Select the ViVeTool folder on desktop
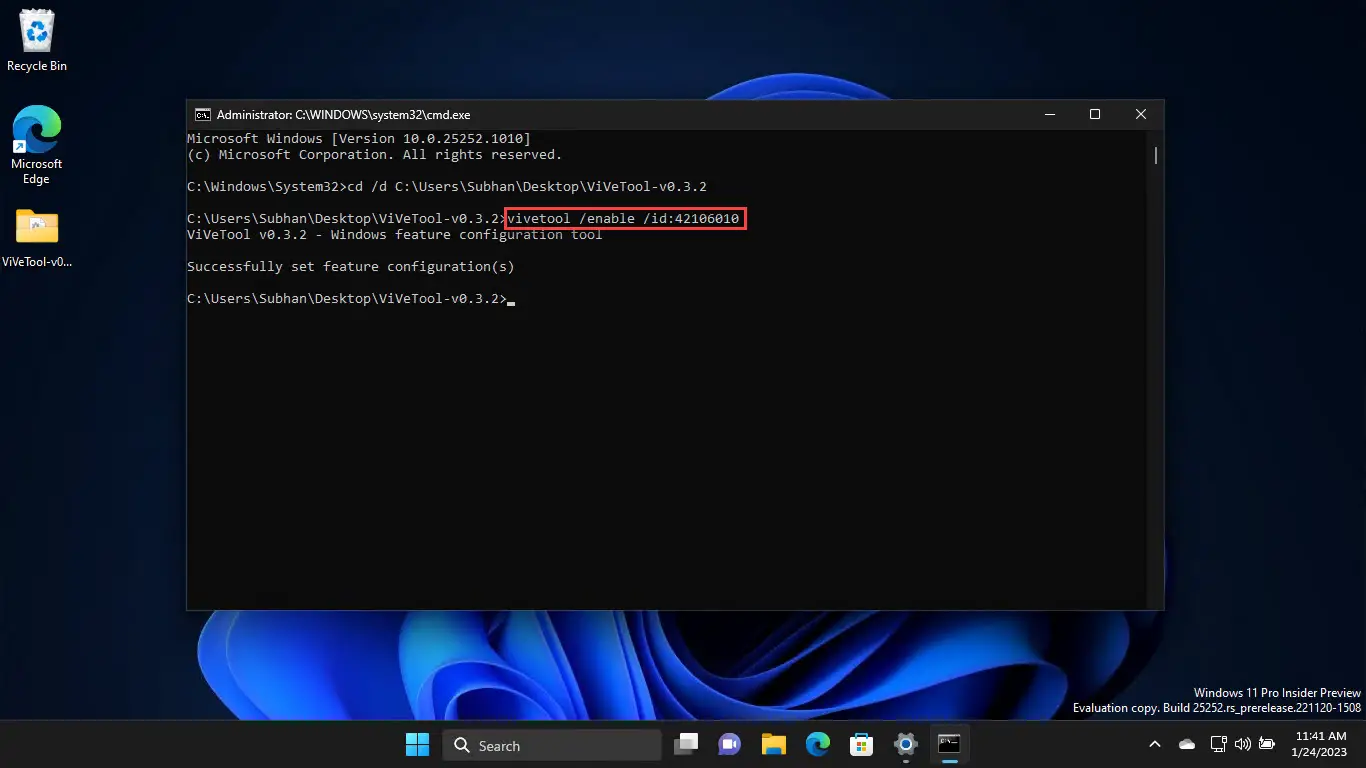Viewport: 1366px width, 768px height. 37,238
